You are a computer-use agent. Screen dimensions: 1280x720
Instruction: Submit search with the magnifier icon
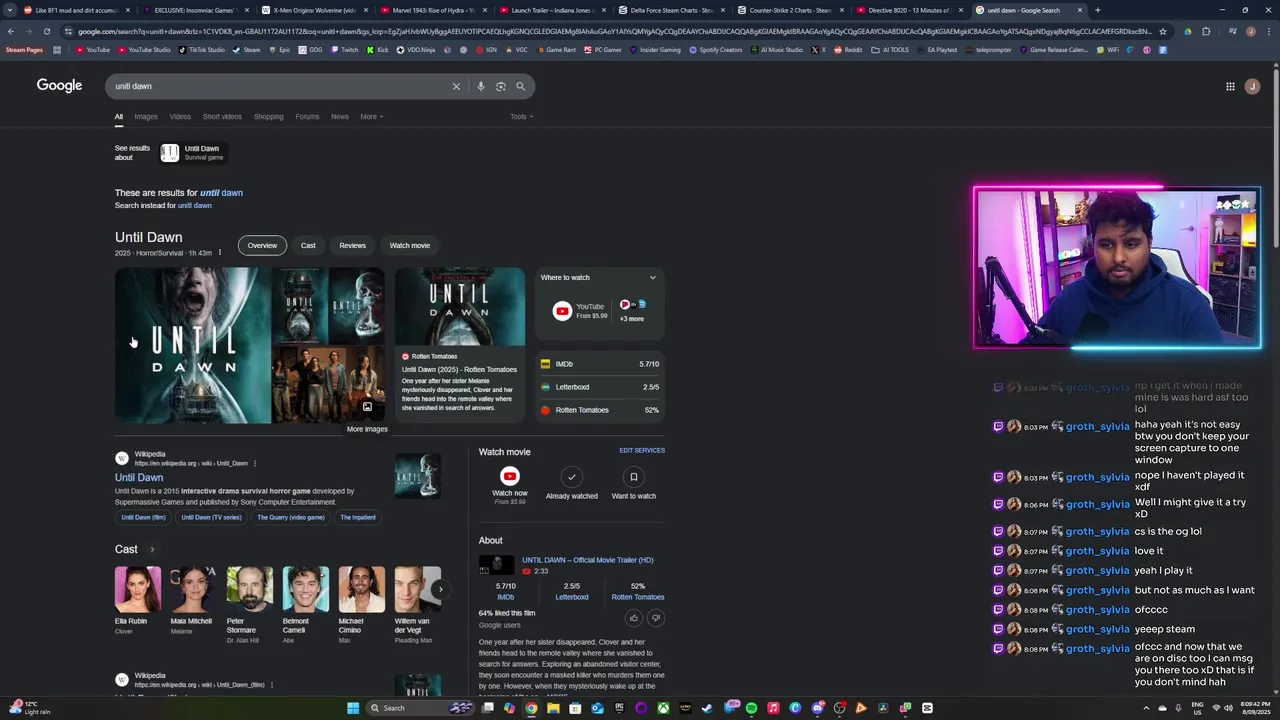[520, 86]
